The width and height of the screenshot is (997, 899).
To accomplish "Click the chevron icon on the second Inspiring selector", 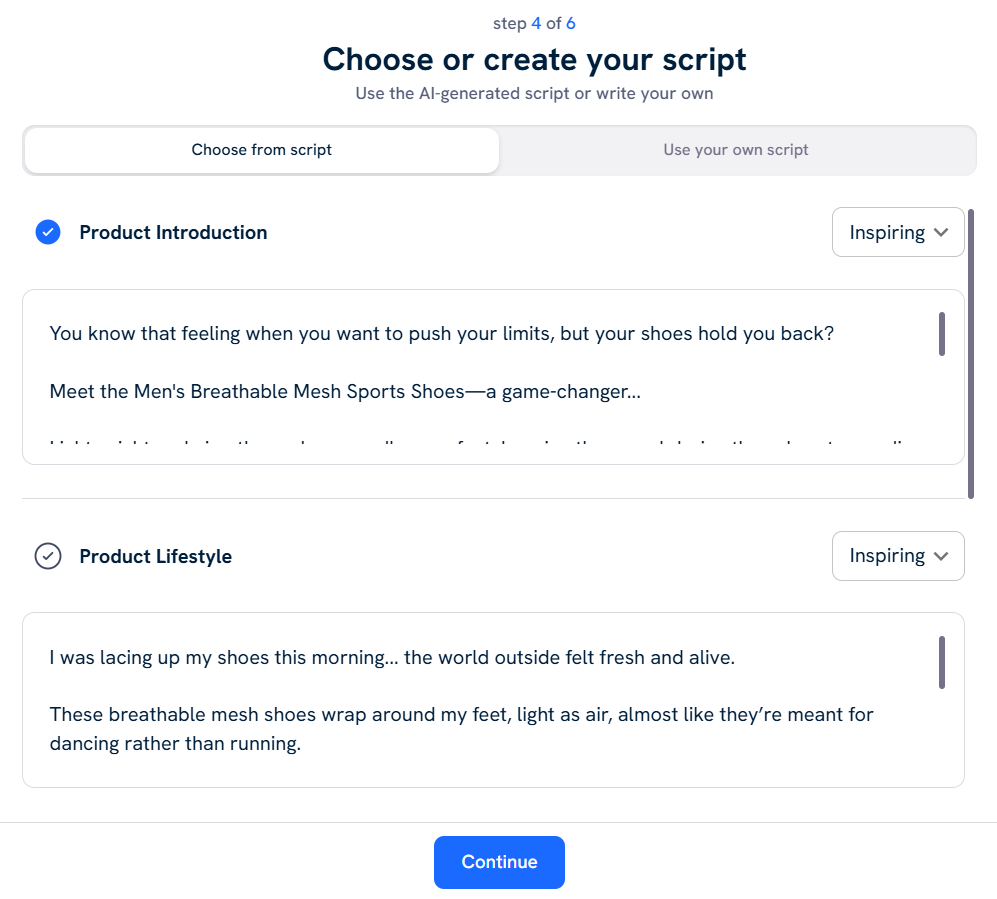I will coord(939,556).
